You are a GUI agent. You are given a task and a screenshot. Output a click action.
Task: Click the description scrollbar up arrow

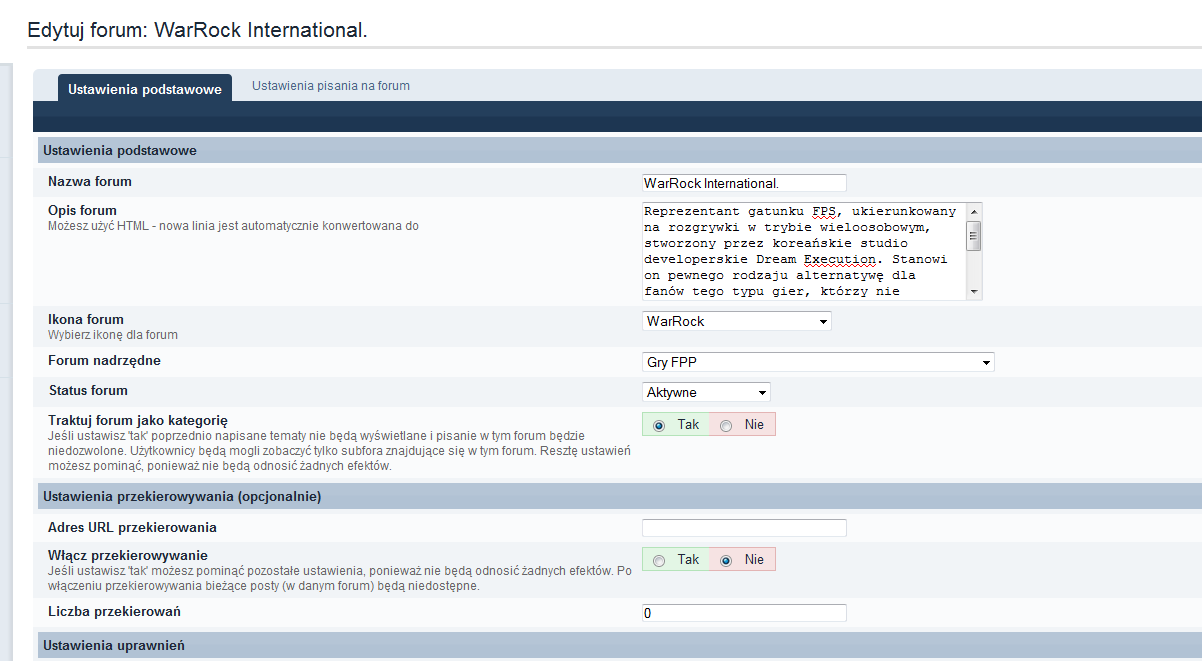pyautogui.click(x=974, y=211)
